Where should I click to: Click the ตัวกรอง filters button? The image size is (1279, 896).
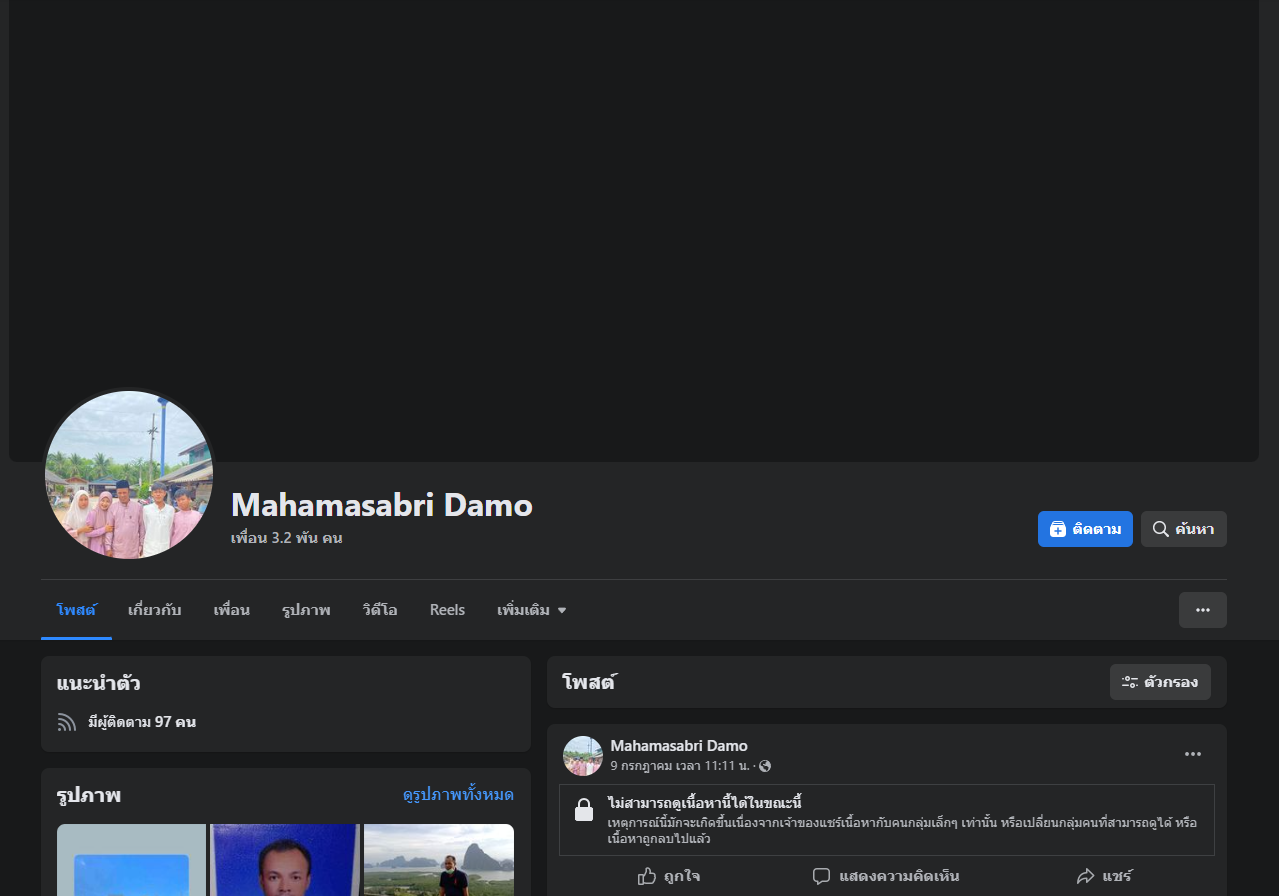1160,682
